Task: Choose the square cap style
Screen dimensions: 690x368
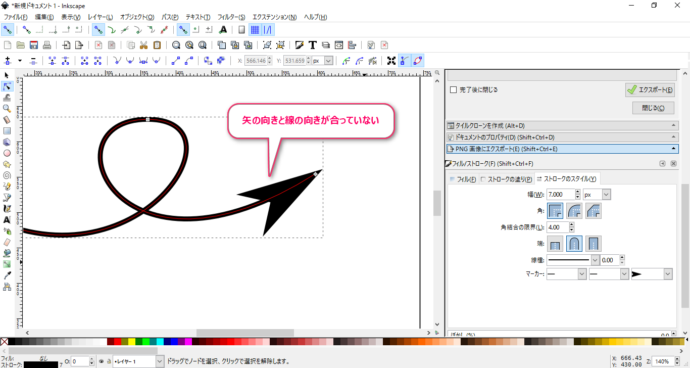Action: click(x=594, y=243)
